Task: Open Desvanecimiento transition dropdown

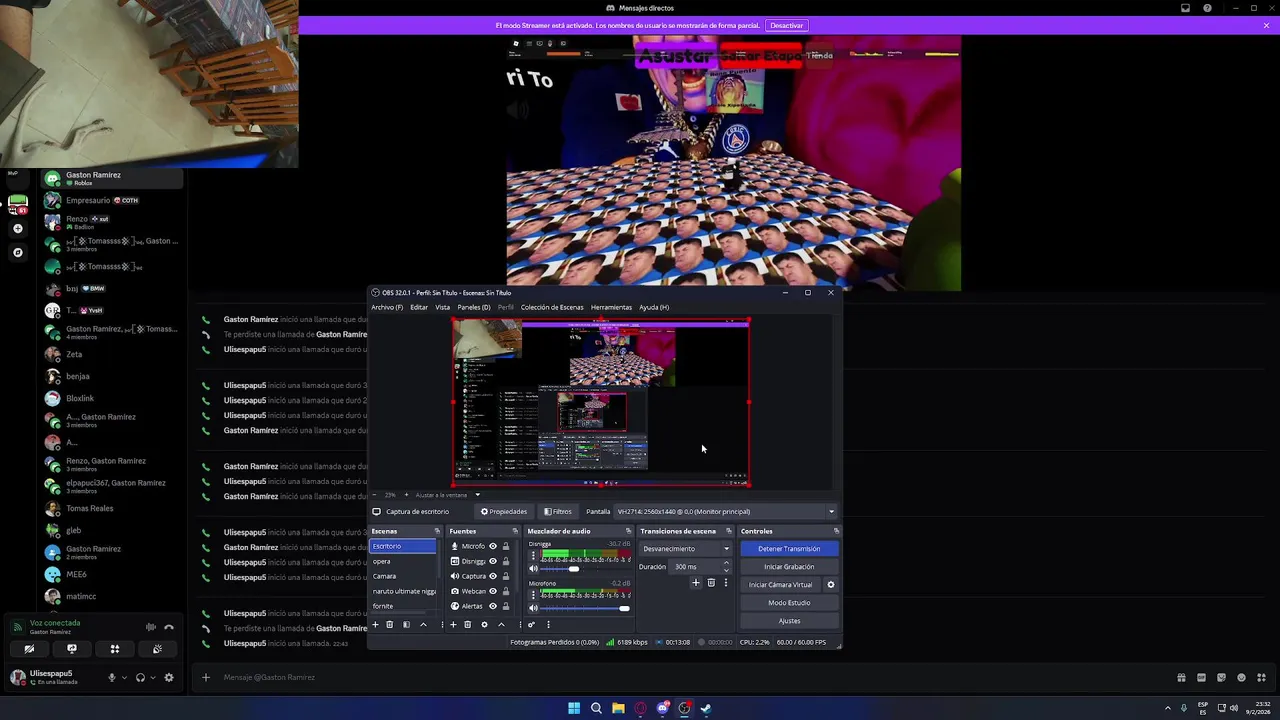Action: tap(686, 549)
